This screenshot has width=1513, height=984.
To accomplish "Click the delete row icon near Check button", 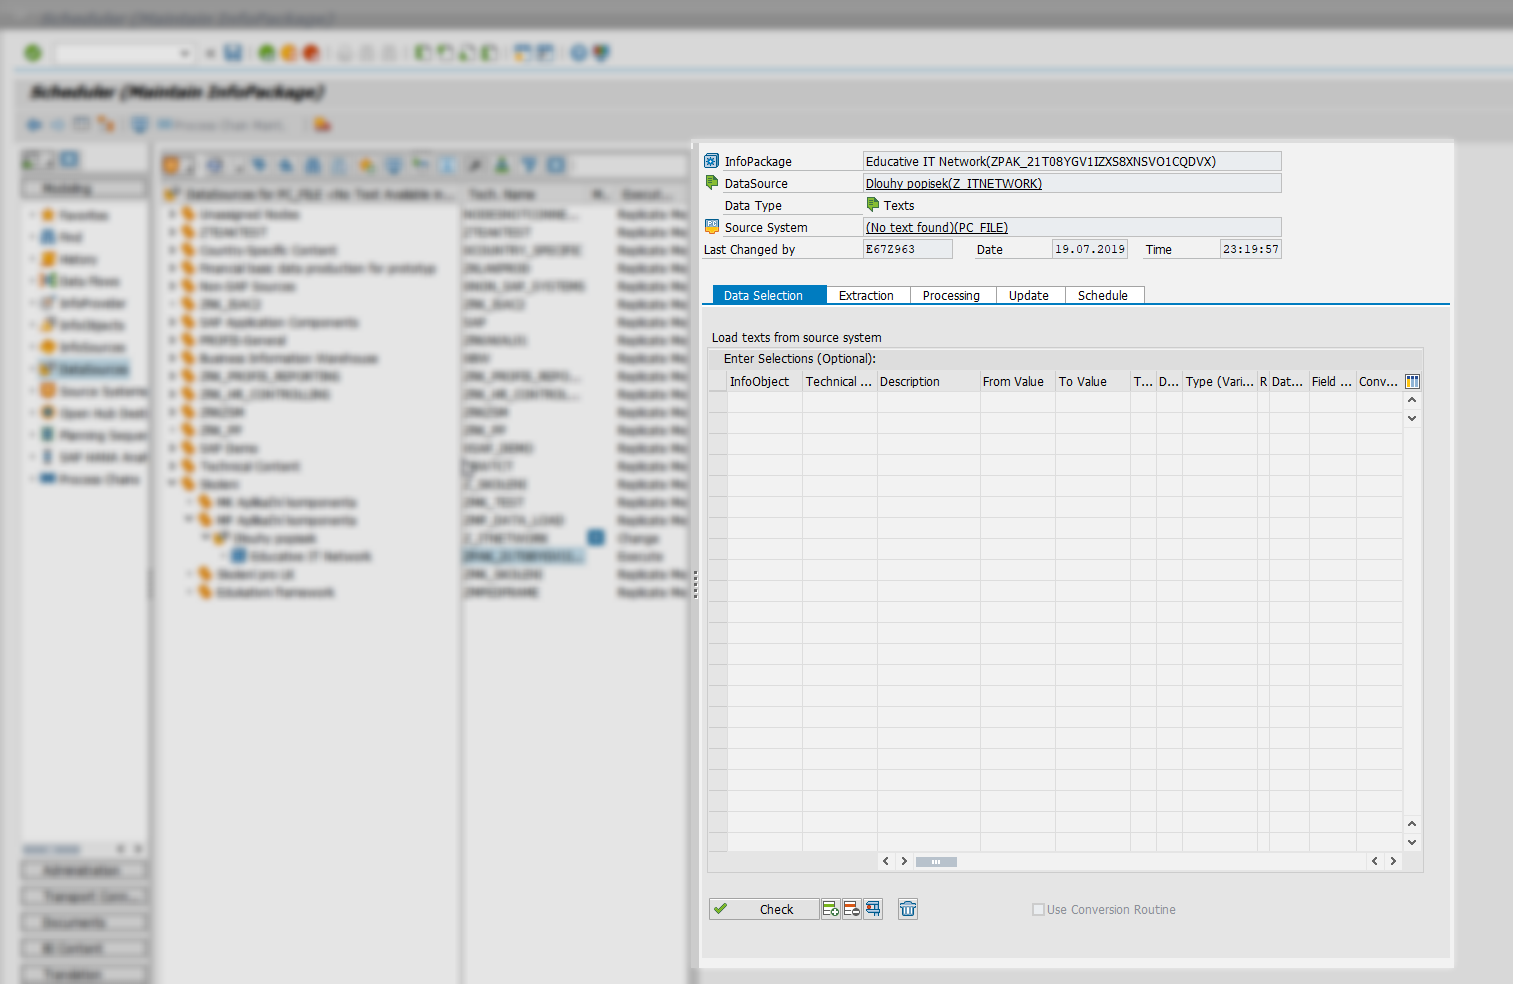I will [851, 909].
